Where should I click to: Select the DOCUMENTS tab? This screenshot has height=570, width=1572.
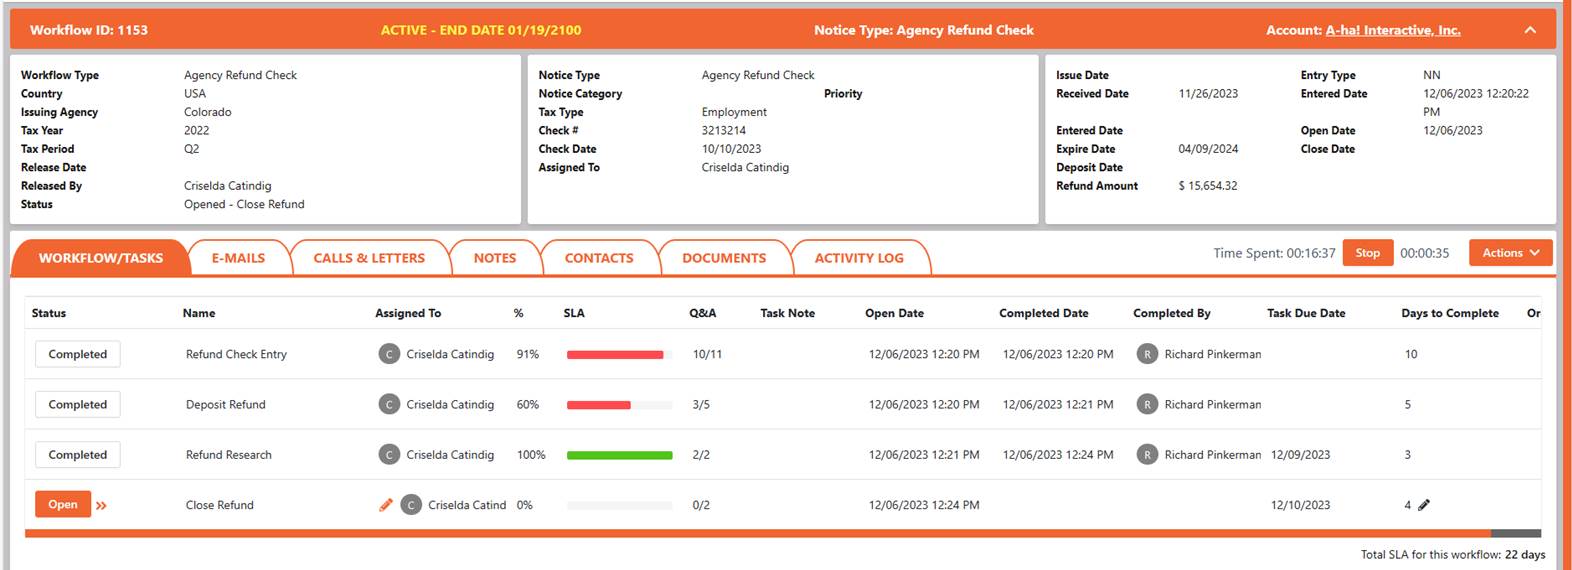pyautogui.click(x=724, y=258)
